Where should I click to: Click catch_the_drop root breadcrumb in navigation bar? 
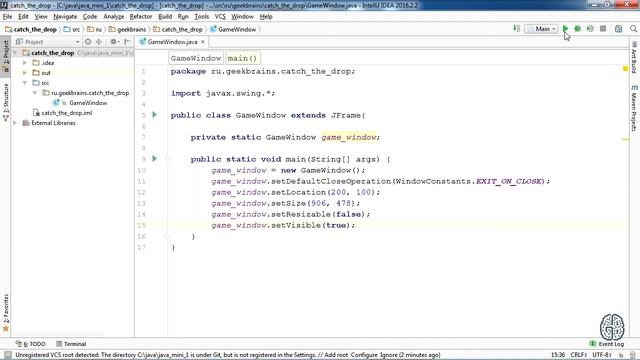click(x=31, y=29)
